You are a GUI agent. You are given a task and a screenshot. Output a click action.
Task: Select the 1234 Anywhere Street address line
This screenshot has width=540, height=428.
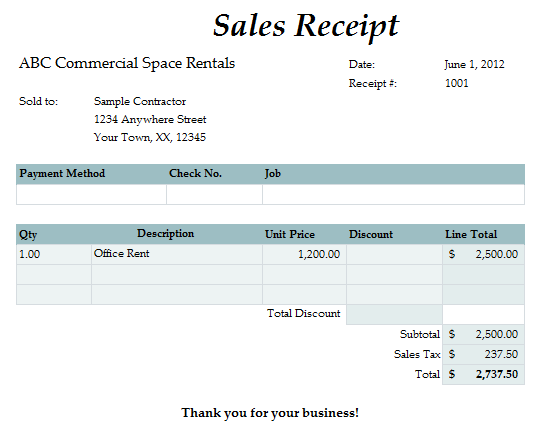coord(150,119)
